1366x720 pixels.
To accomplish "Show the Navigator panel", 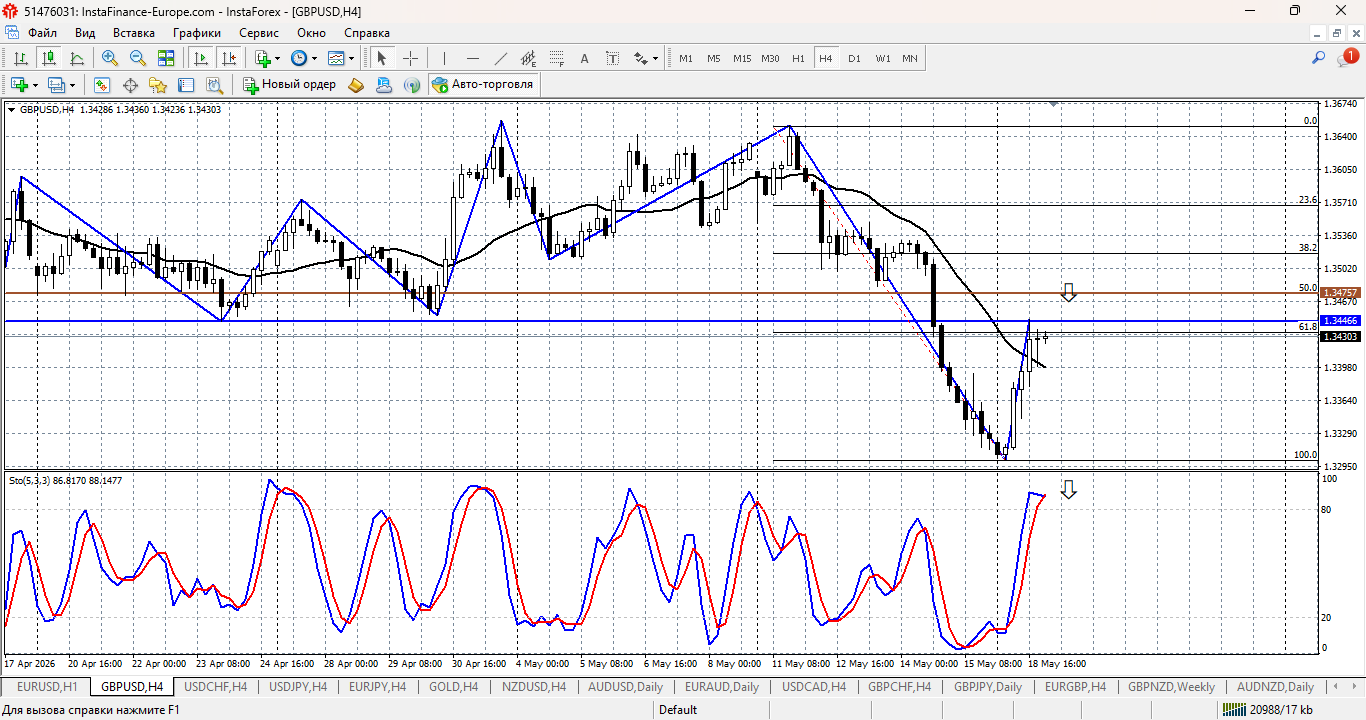I will [x=158, y=85].
